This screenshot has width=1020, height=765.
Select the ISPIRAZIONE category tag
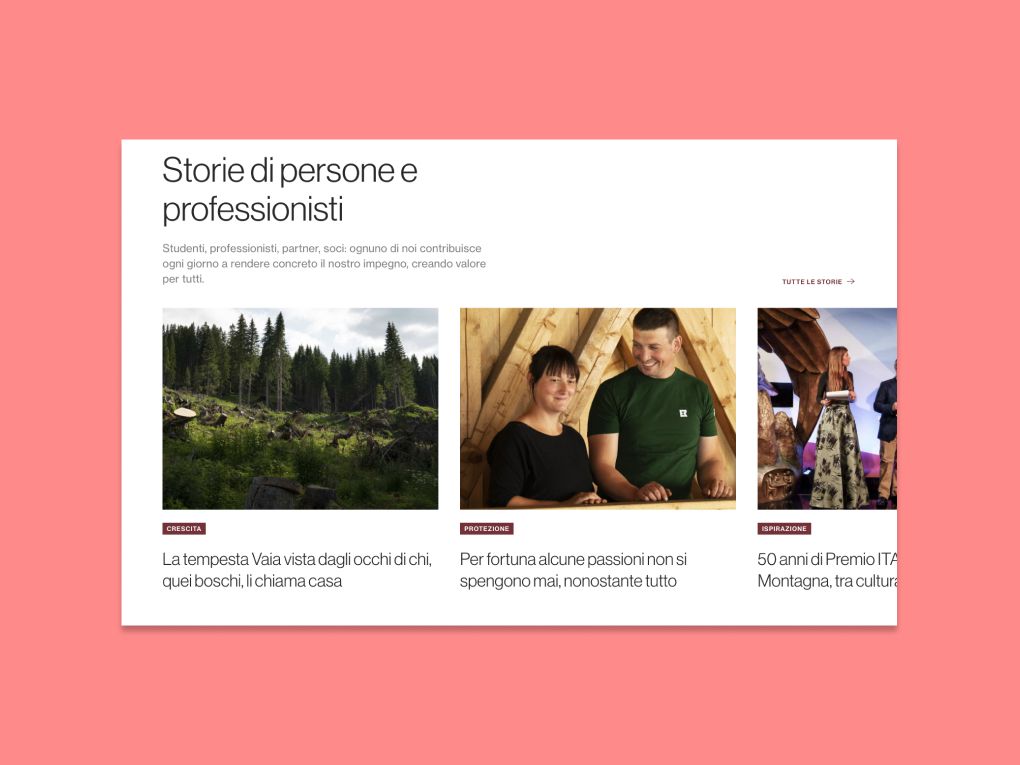(x=784, y=529)
